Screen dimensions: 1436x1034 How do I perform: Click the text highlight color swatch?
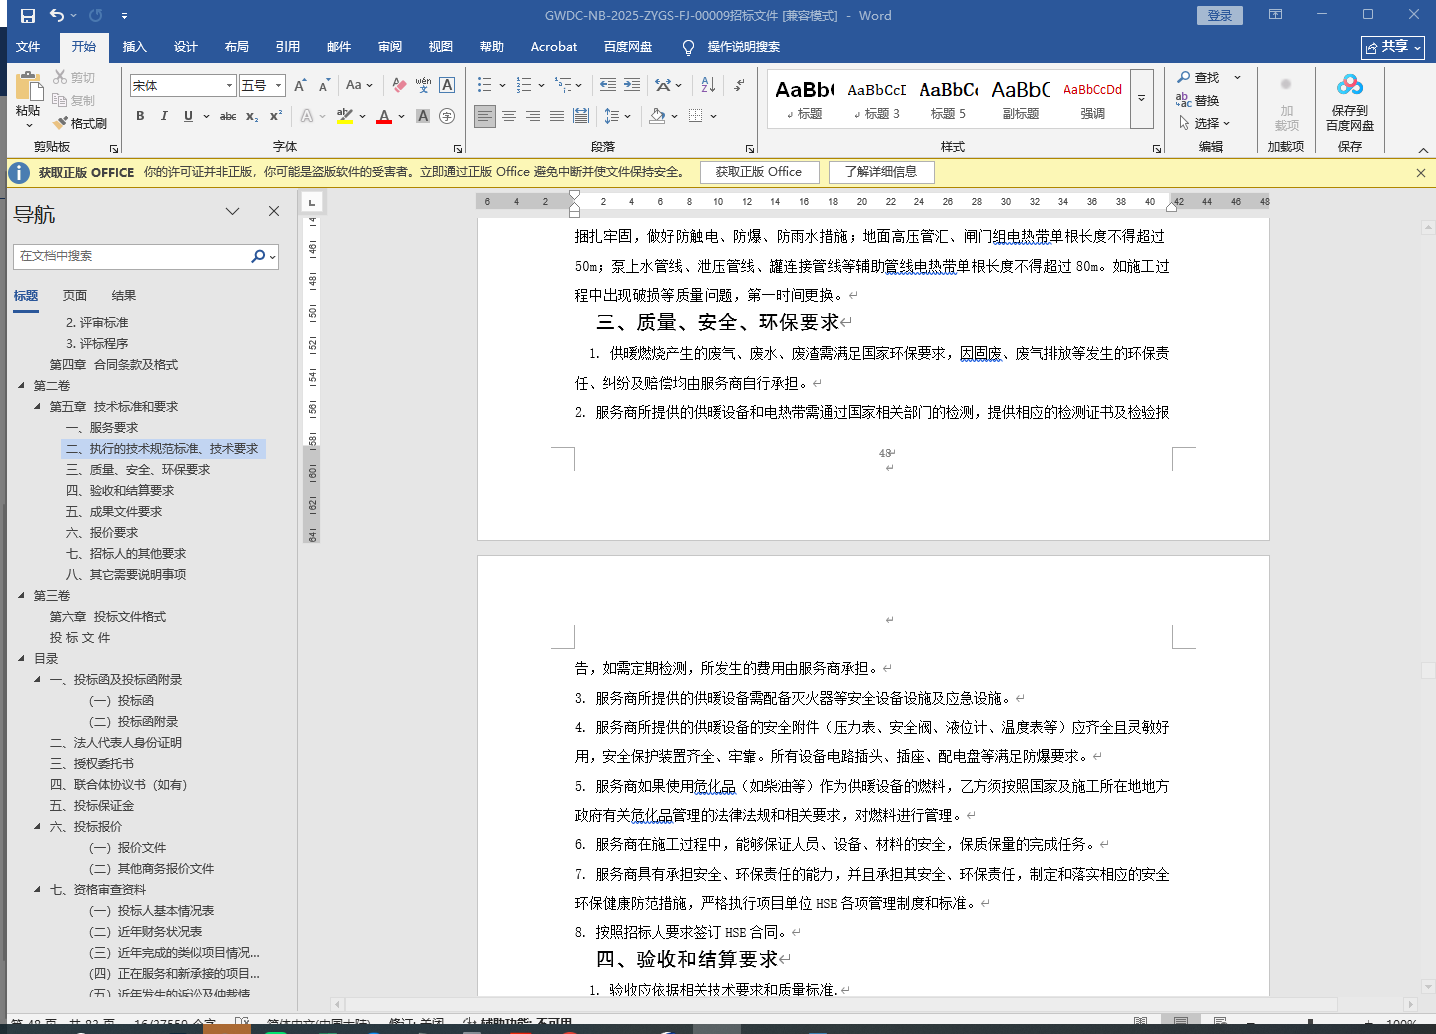[x=344, y=116]
